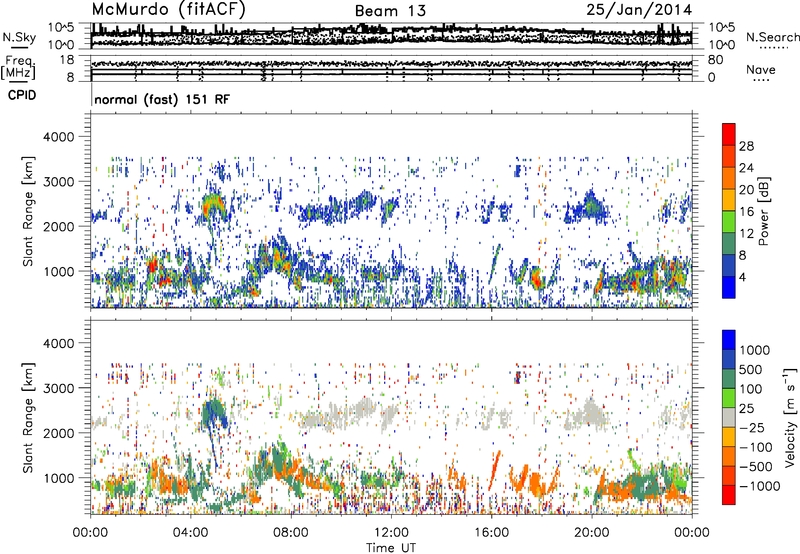The width and height of the screenshot is (800, 554).
Task: Click the "Beam 13" label
Action: [x=390, y=11]
